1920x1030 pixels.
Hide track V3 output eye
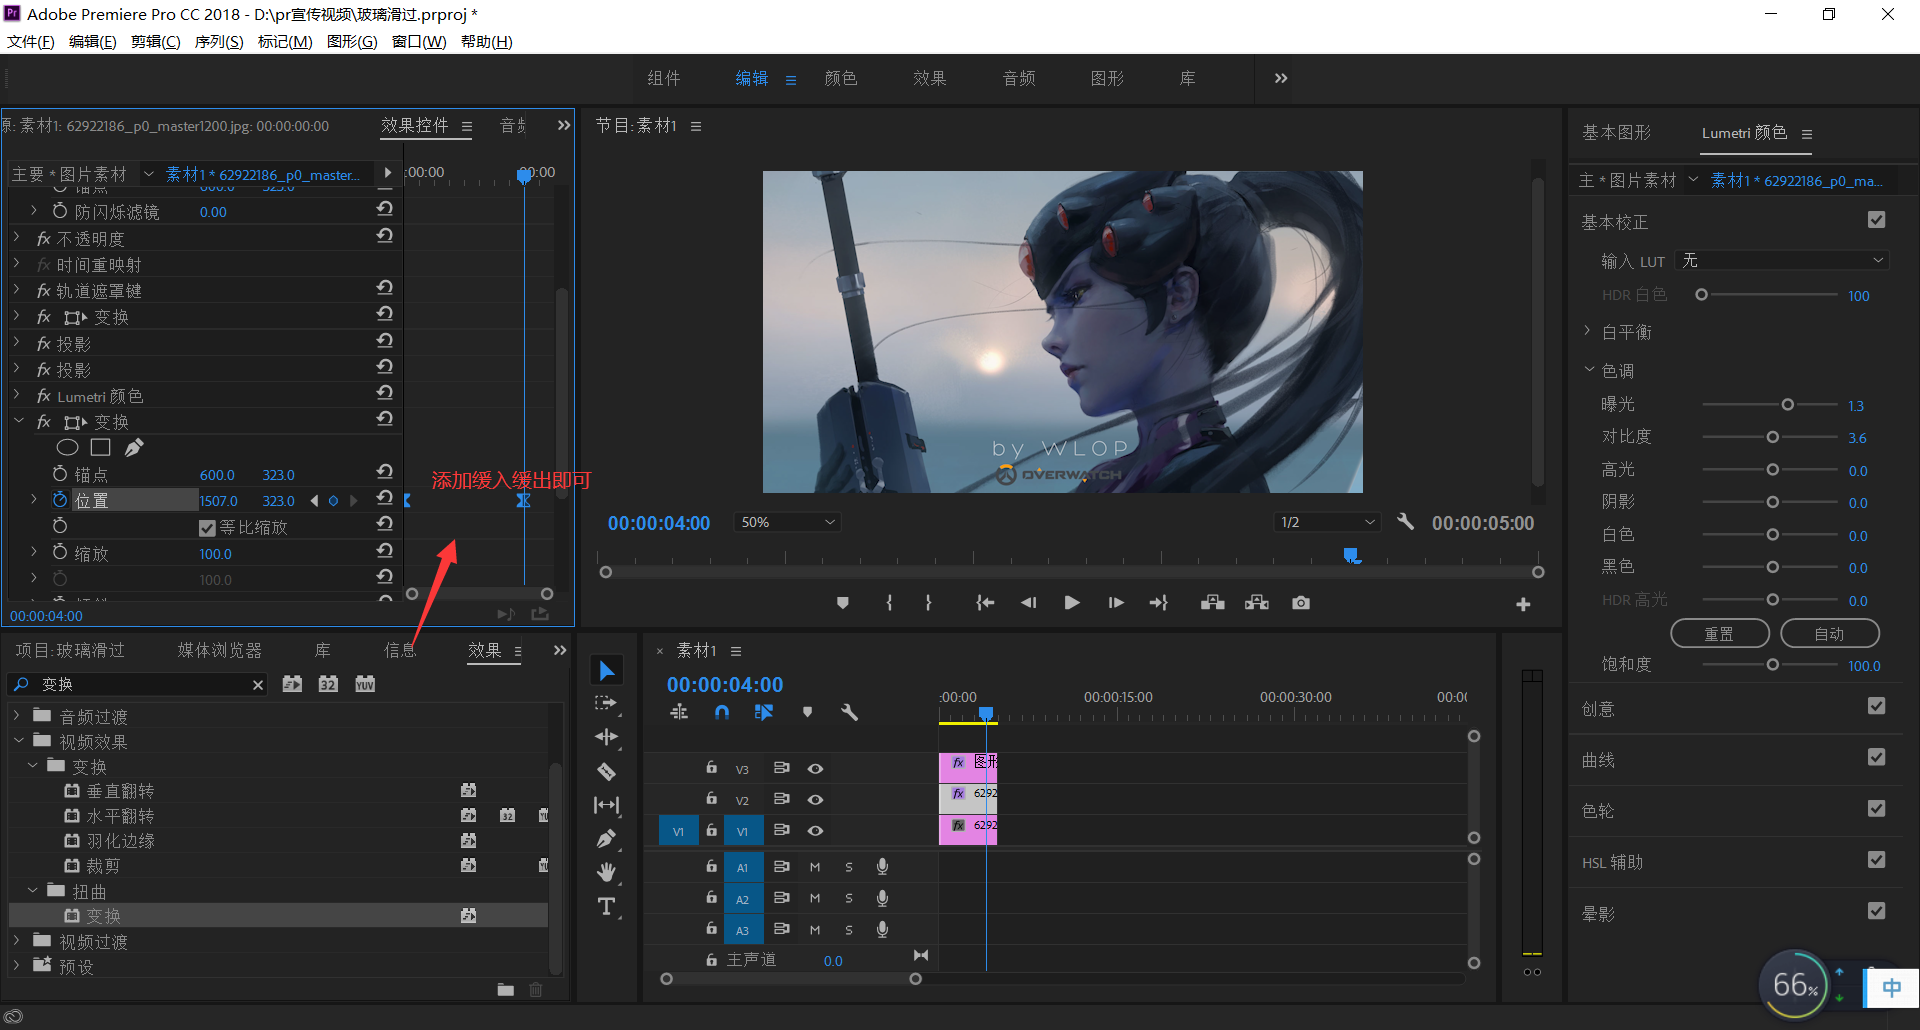point(815,769)
